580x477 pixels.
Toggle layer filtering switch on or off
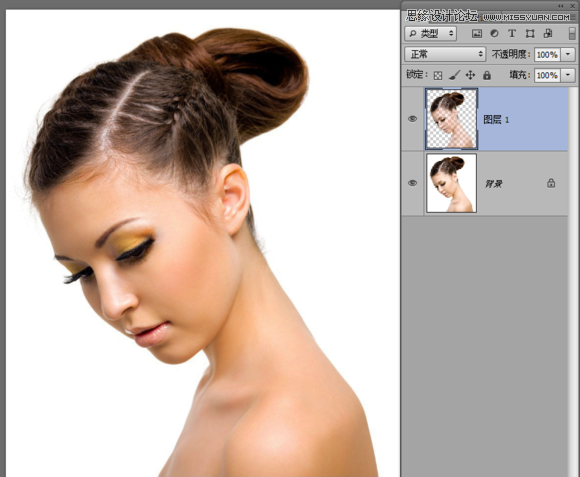click(572, 34)
